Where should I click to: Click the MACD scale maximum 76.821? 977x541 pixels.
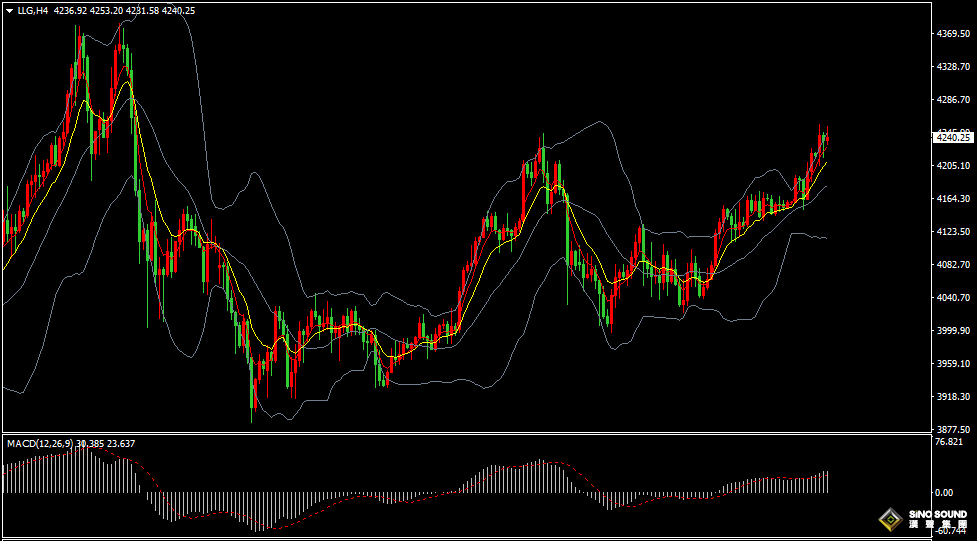[949, 442]
